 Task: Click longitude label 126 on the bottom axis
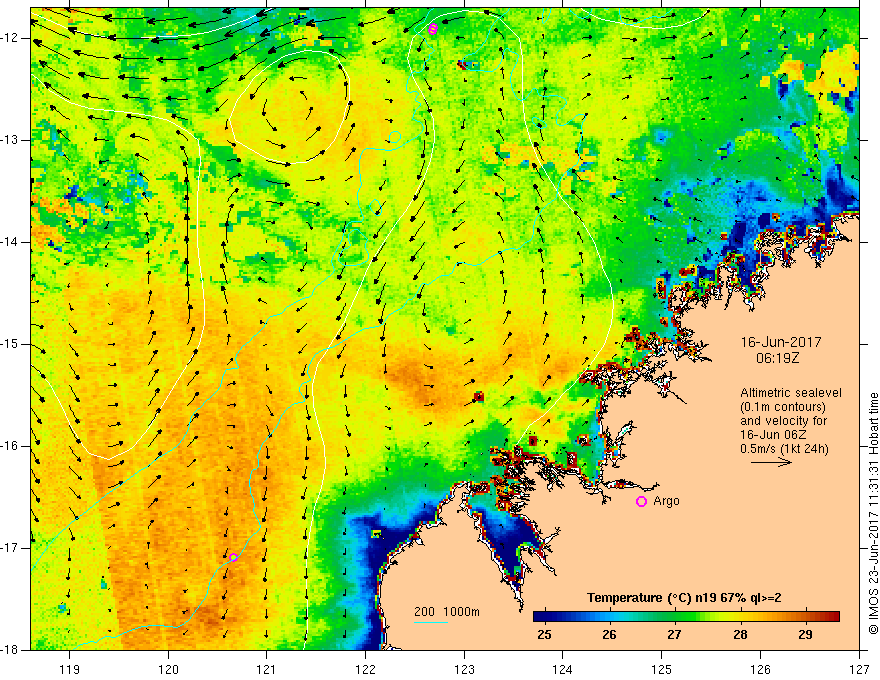tap(760, 670)
